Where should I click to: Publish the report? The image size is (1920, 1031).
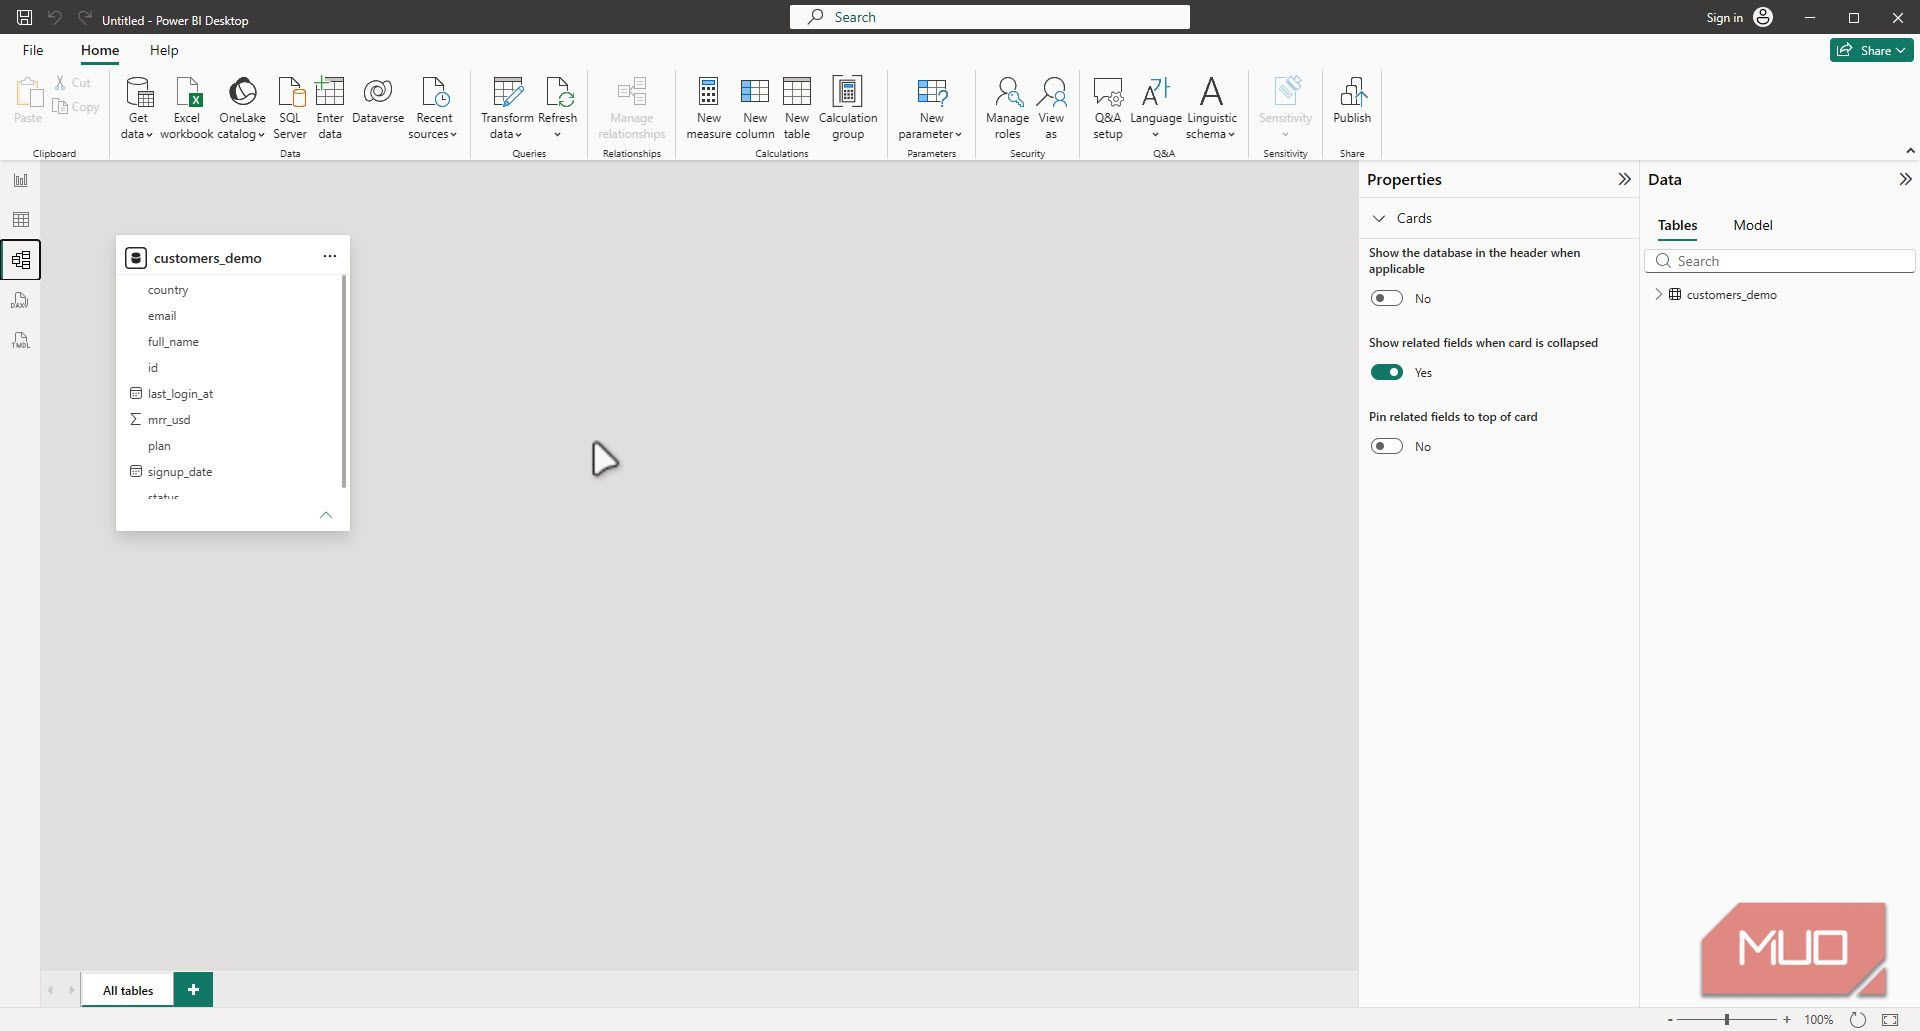[1352, 100]
